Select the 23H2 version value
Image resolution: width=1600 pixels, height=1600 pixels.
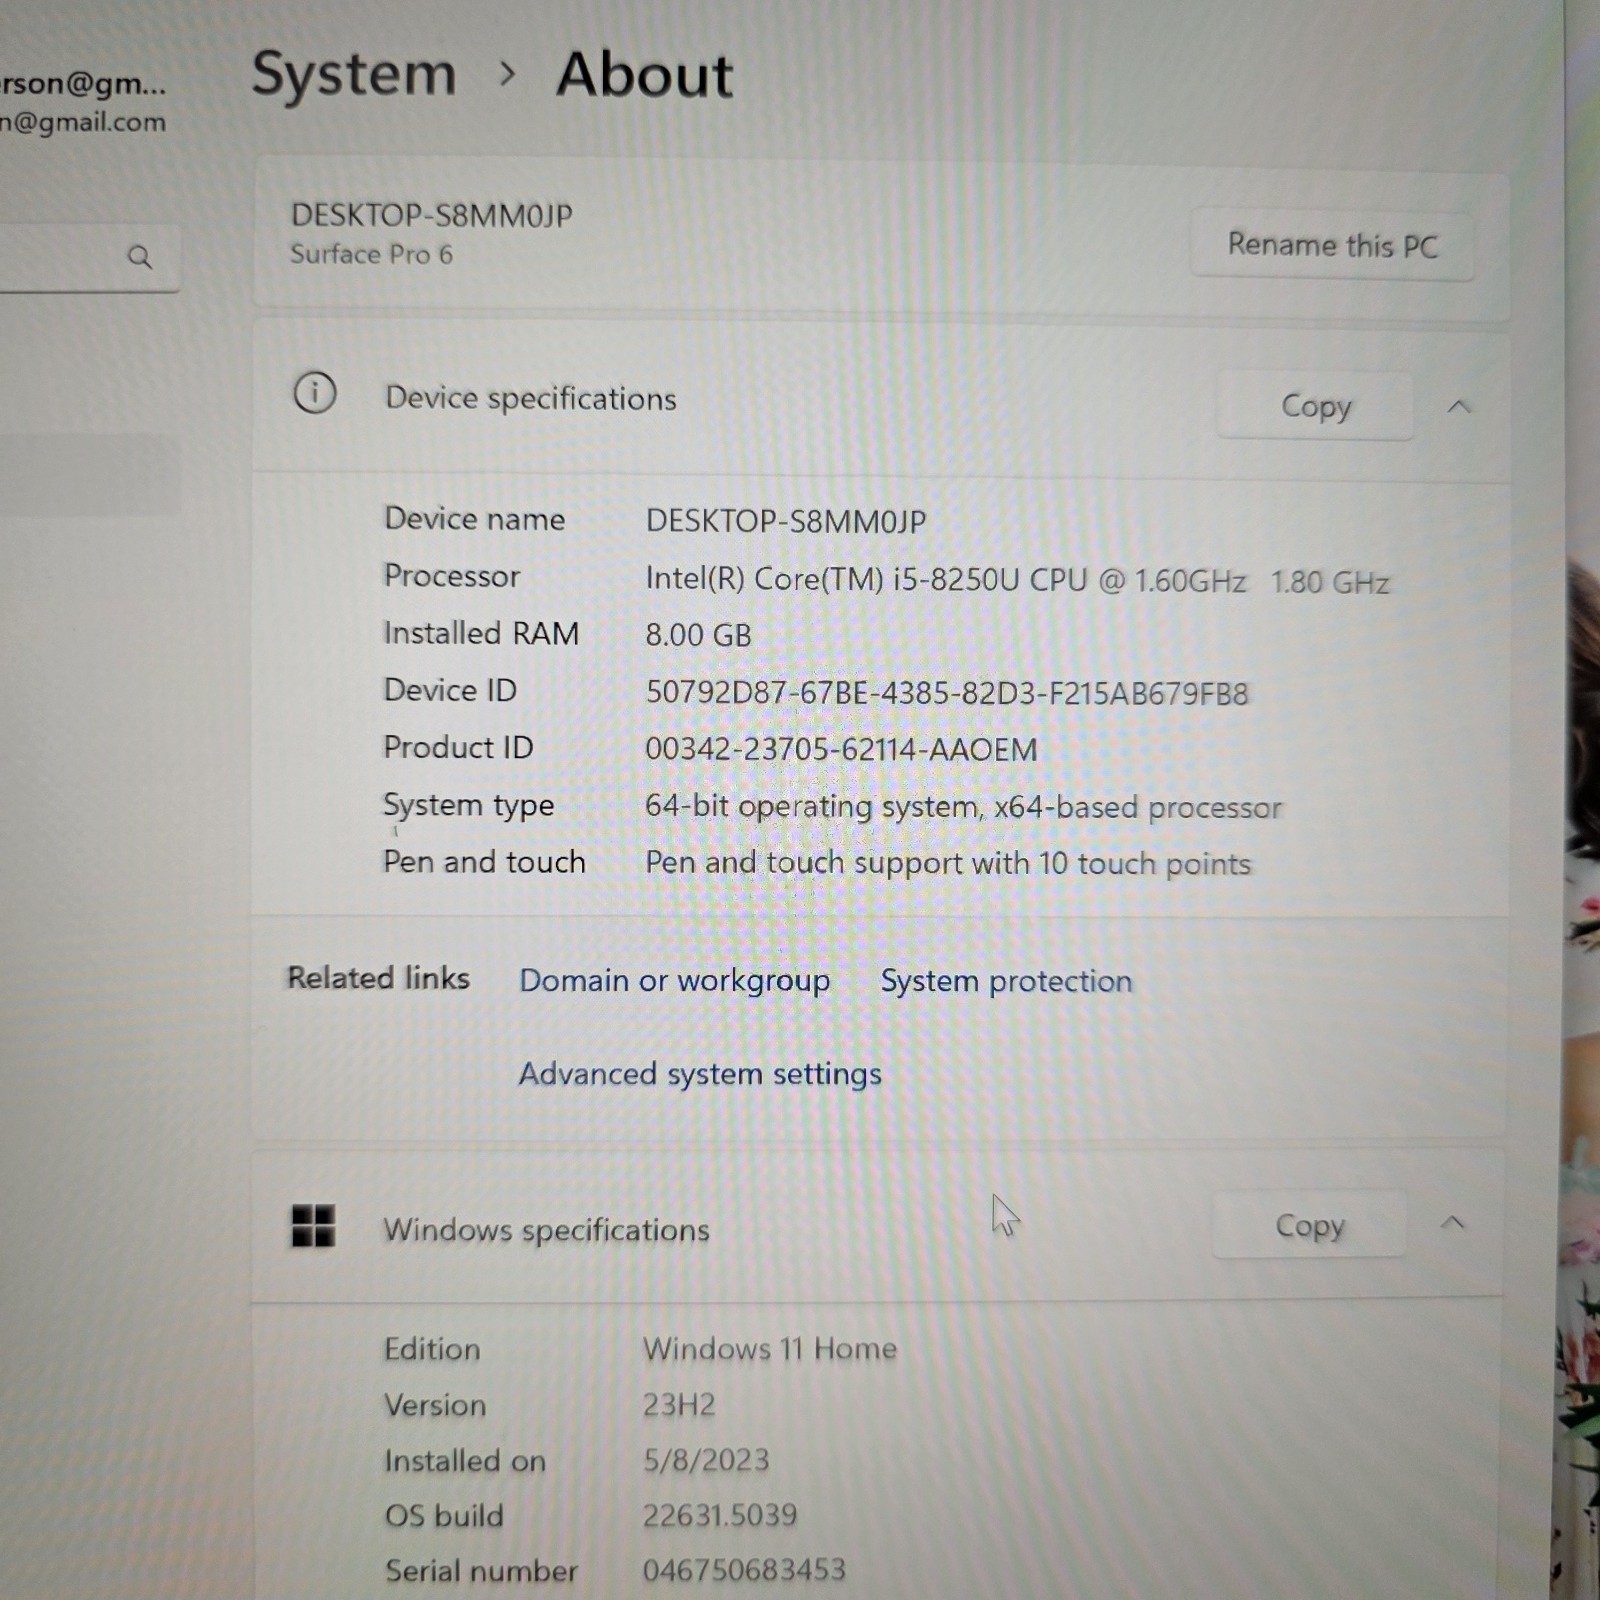(x=679, y=1405)
